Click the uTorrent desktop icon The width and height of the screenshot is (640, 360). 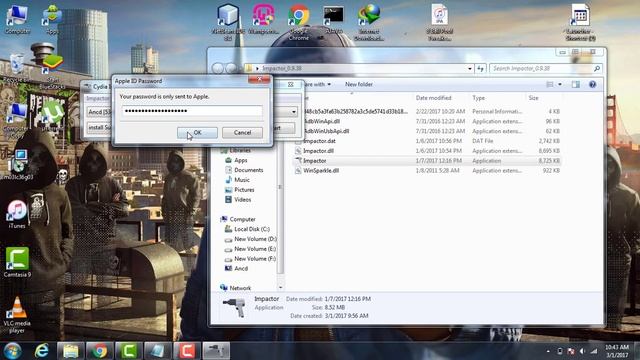(52, 115)
